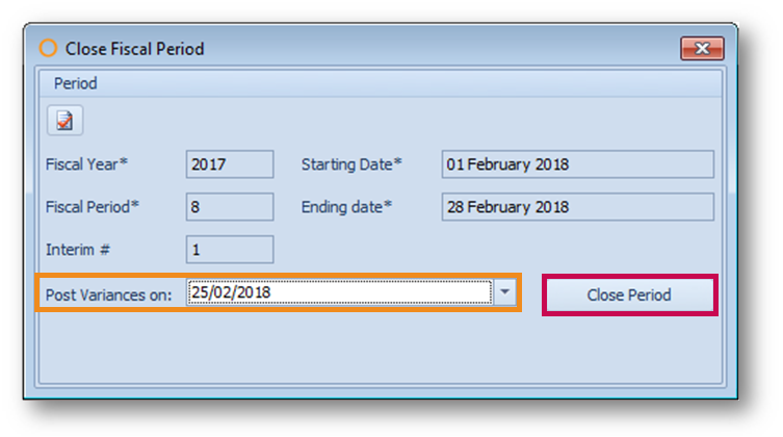Click the Starting Date field 01 February 2018
Screen dimensions: 783x437
click(578, 164)
